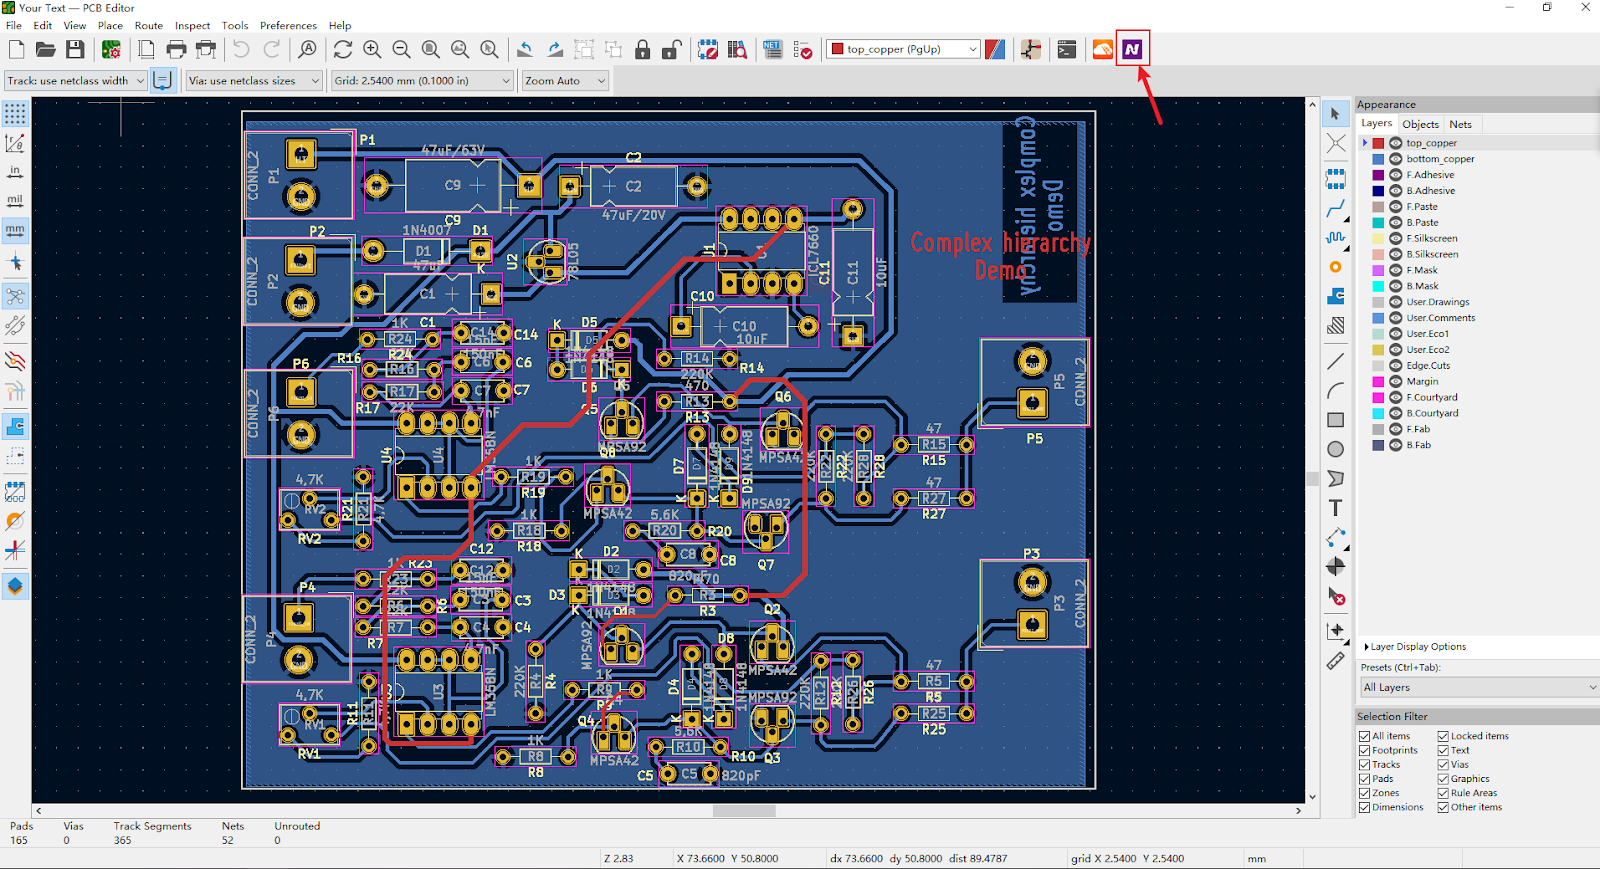This screenshot has width=1600, height=869.
Task: Toggle the Locked items checkbox
Action: tap(1444, 736)
